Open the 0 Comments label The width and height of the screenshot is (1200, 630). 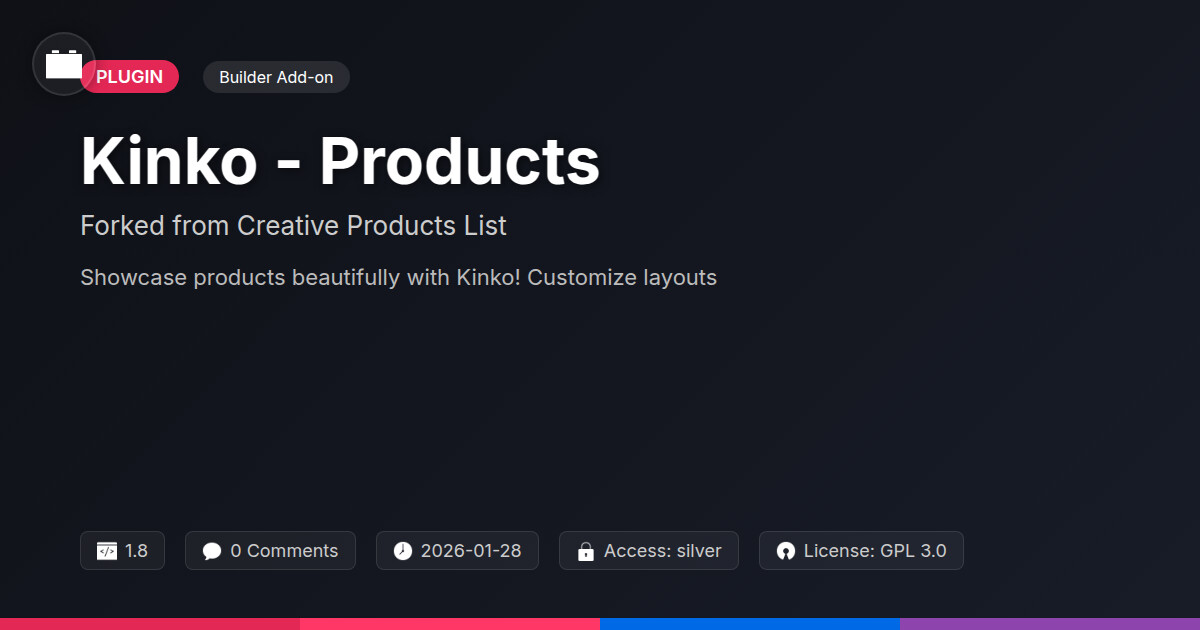click(x=284, y=551)
